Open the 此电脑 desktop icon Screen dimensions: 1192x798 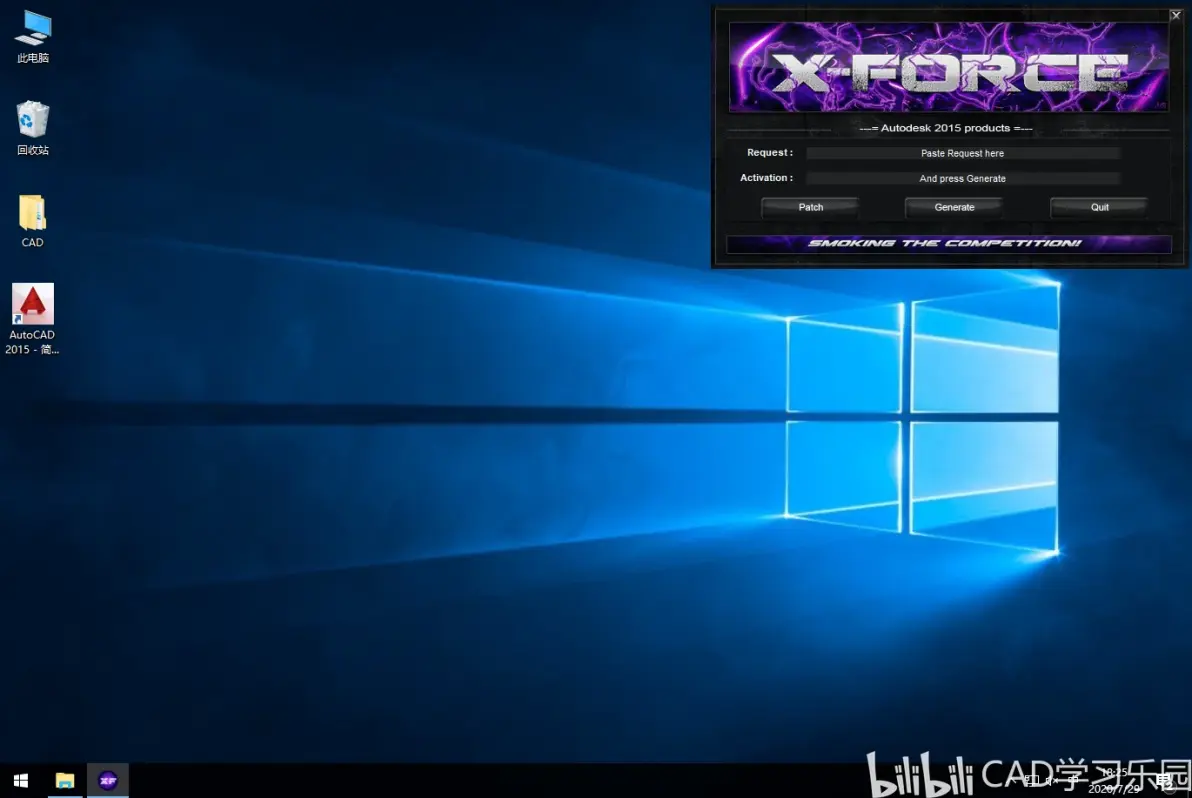point(33,37)
